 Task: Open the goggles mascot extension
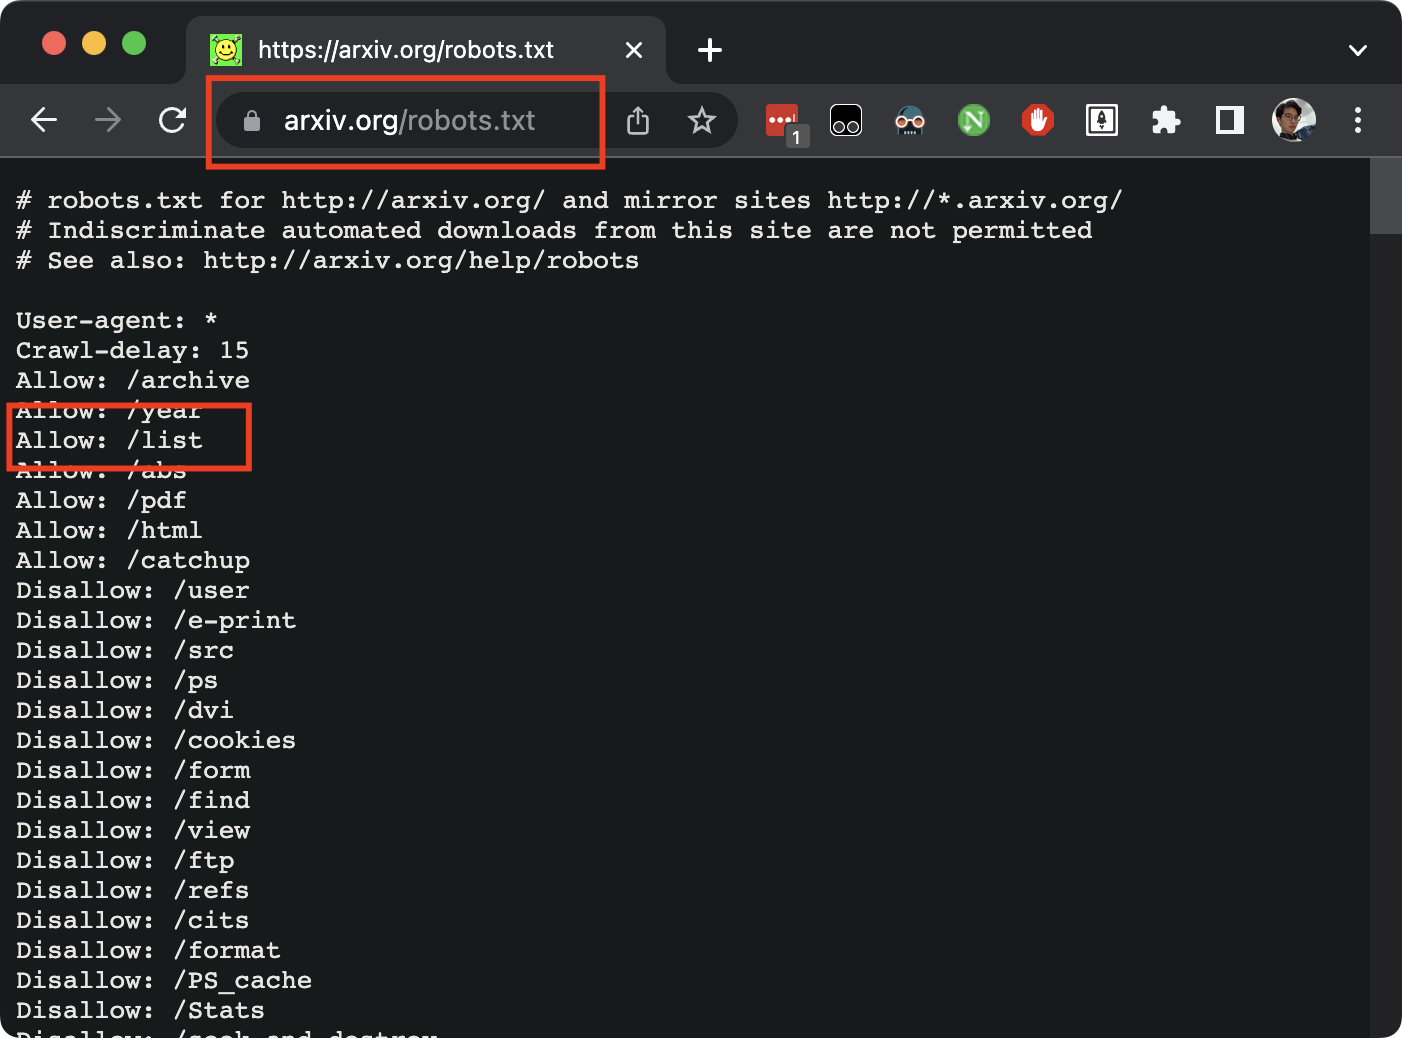click(910, 121)
